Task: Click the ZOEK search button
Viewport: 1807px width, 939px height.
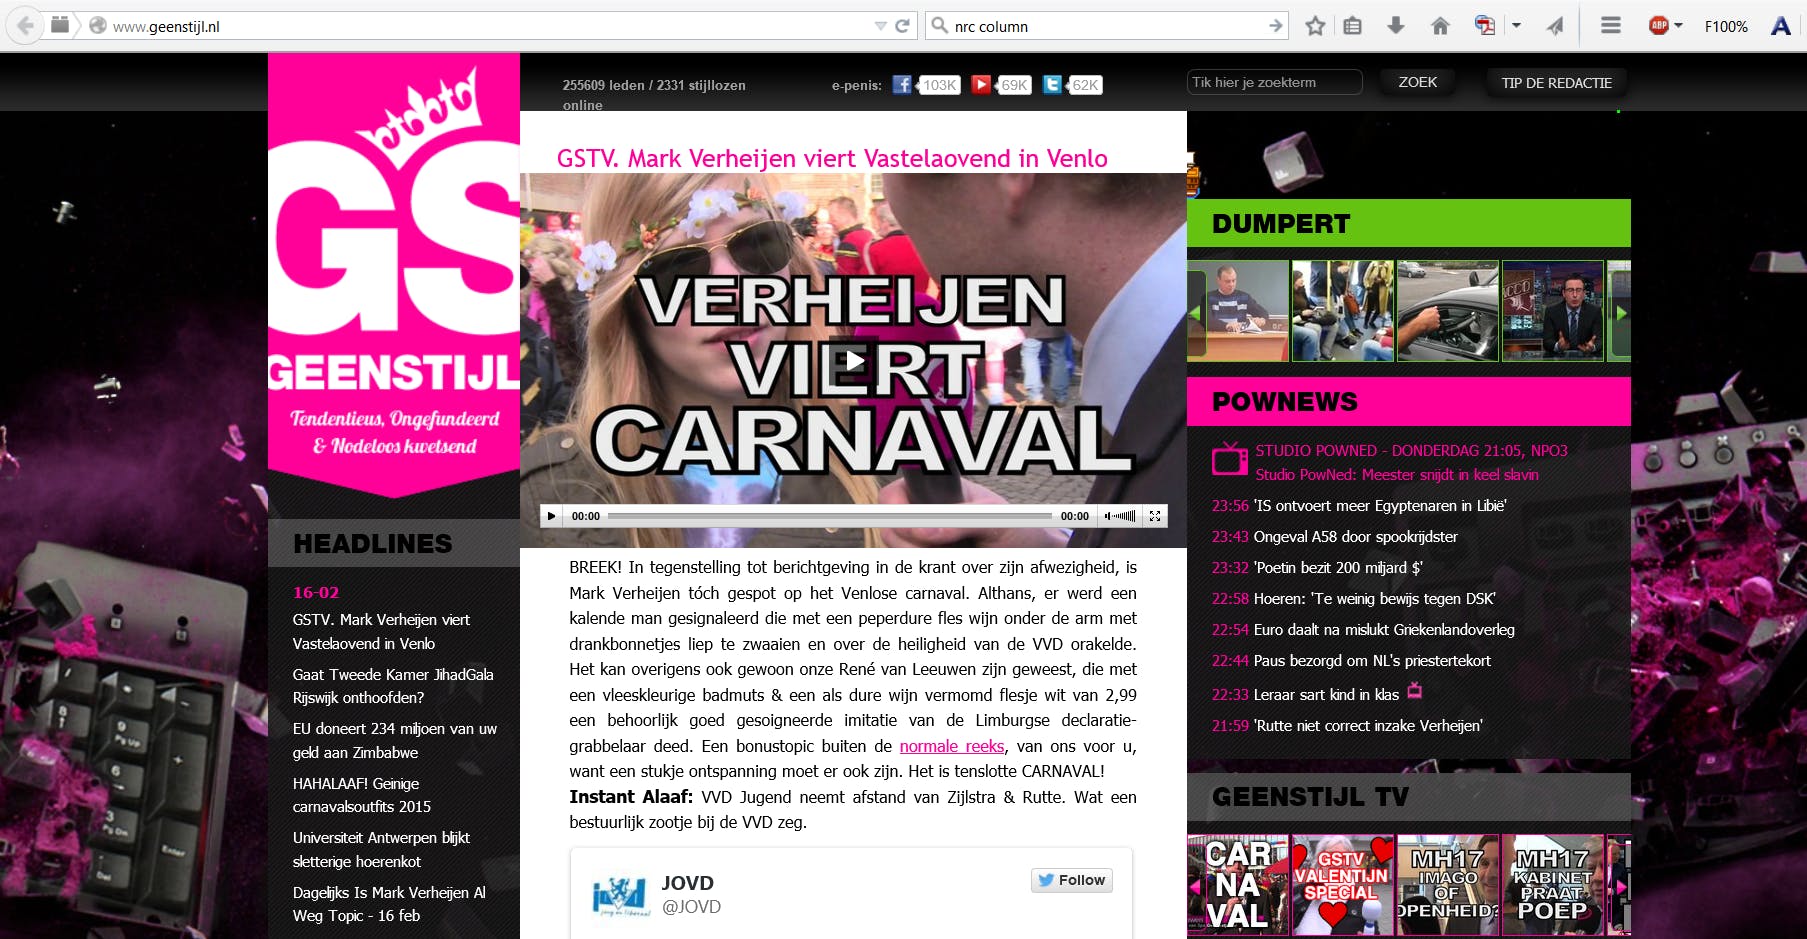Action: (1417, 82)
